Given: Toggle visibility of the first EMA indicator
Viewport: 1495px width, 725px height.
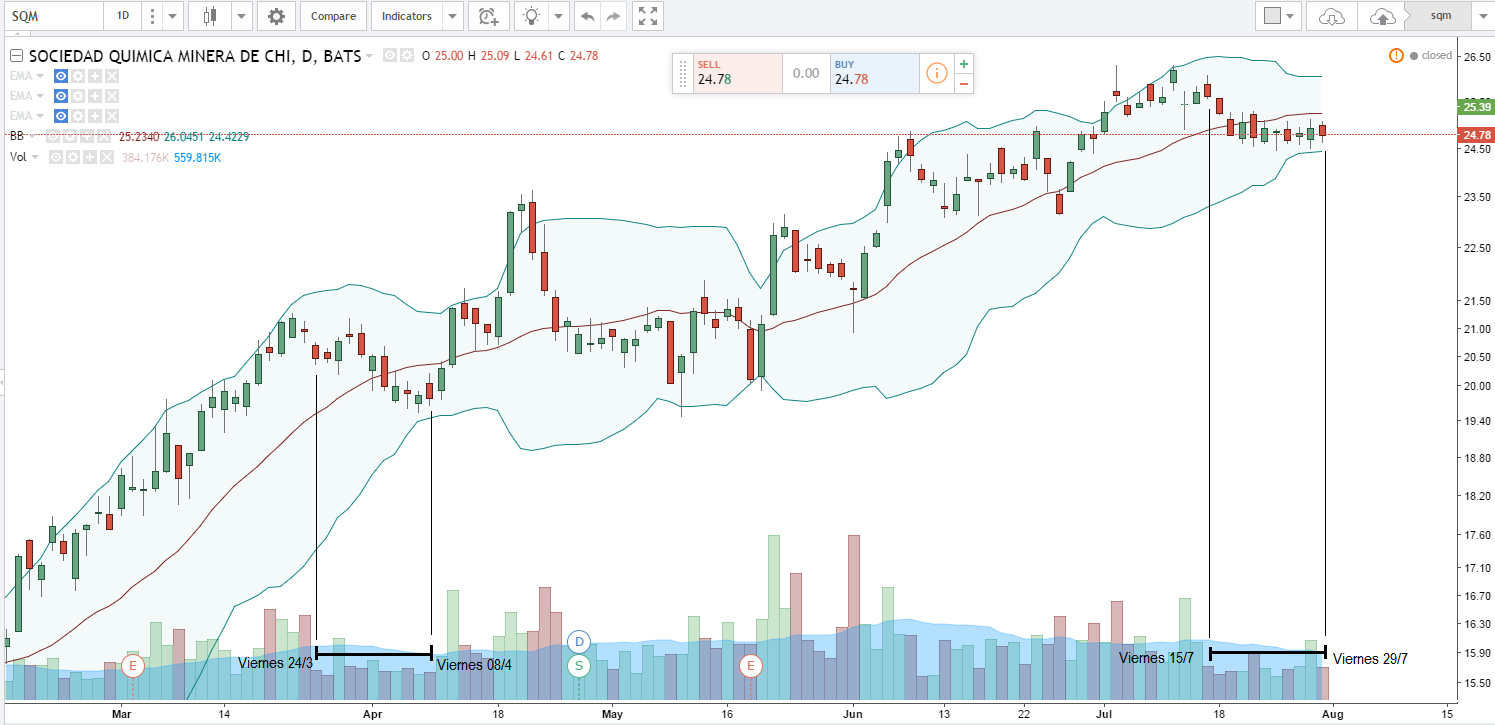Looking at the screenshot, I should click(60, 76).
